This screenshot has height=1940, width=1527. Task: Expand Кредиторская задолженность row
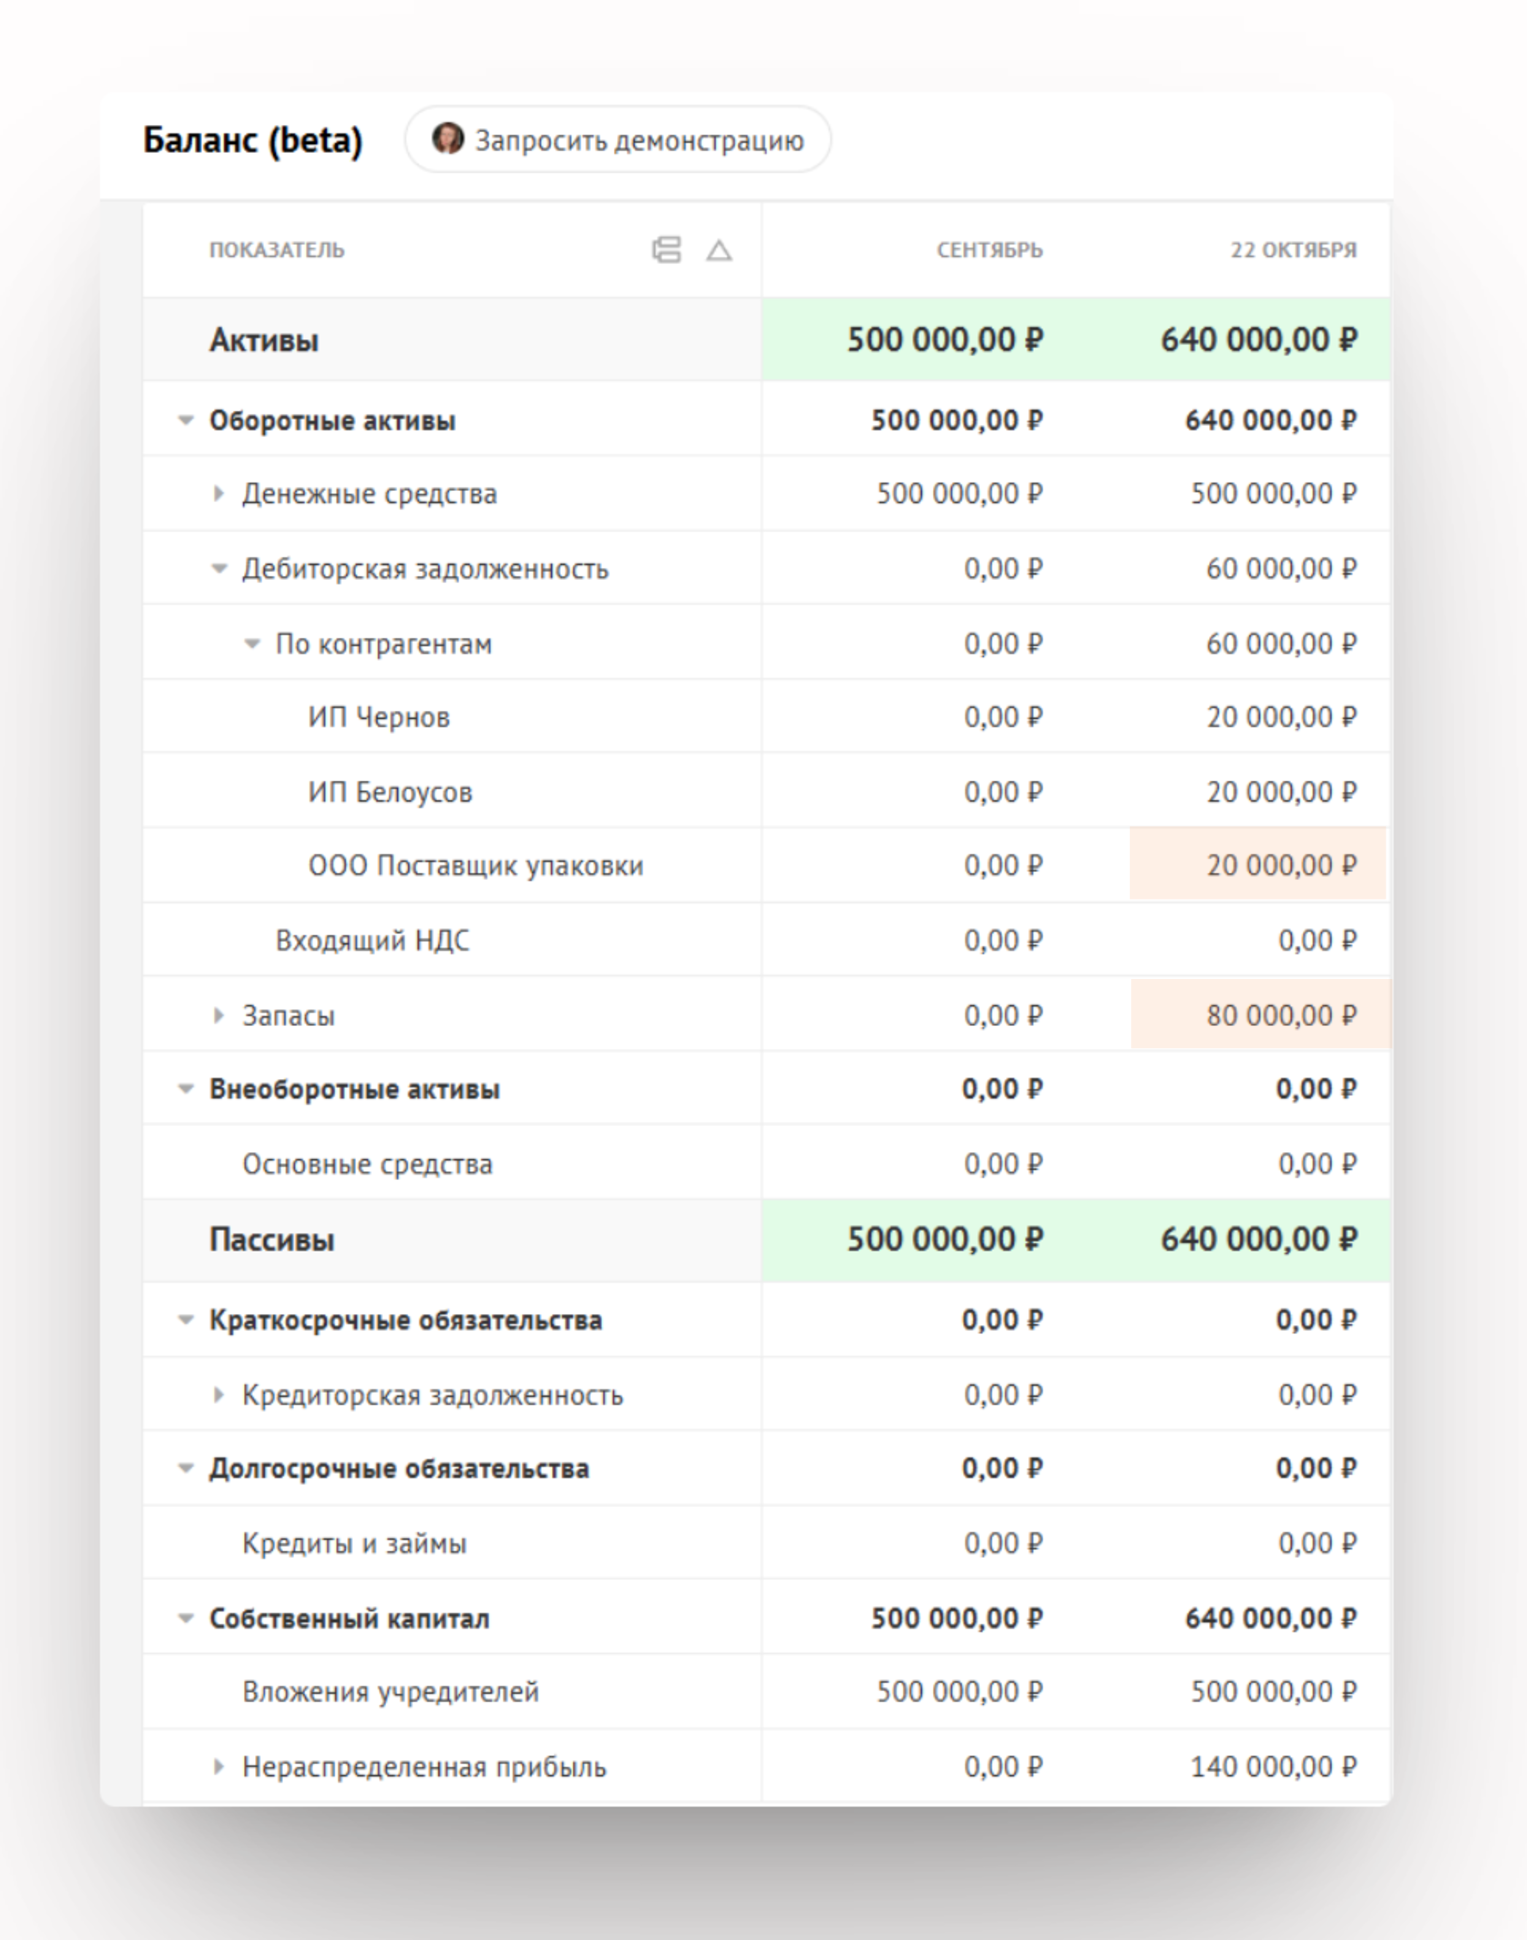[x=219, y=1395]
